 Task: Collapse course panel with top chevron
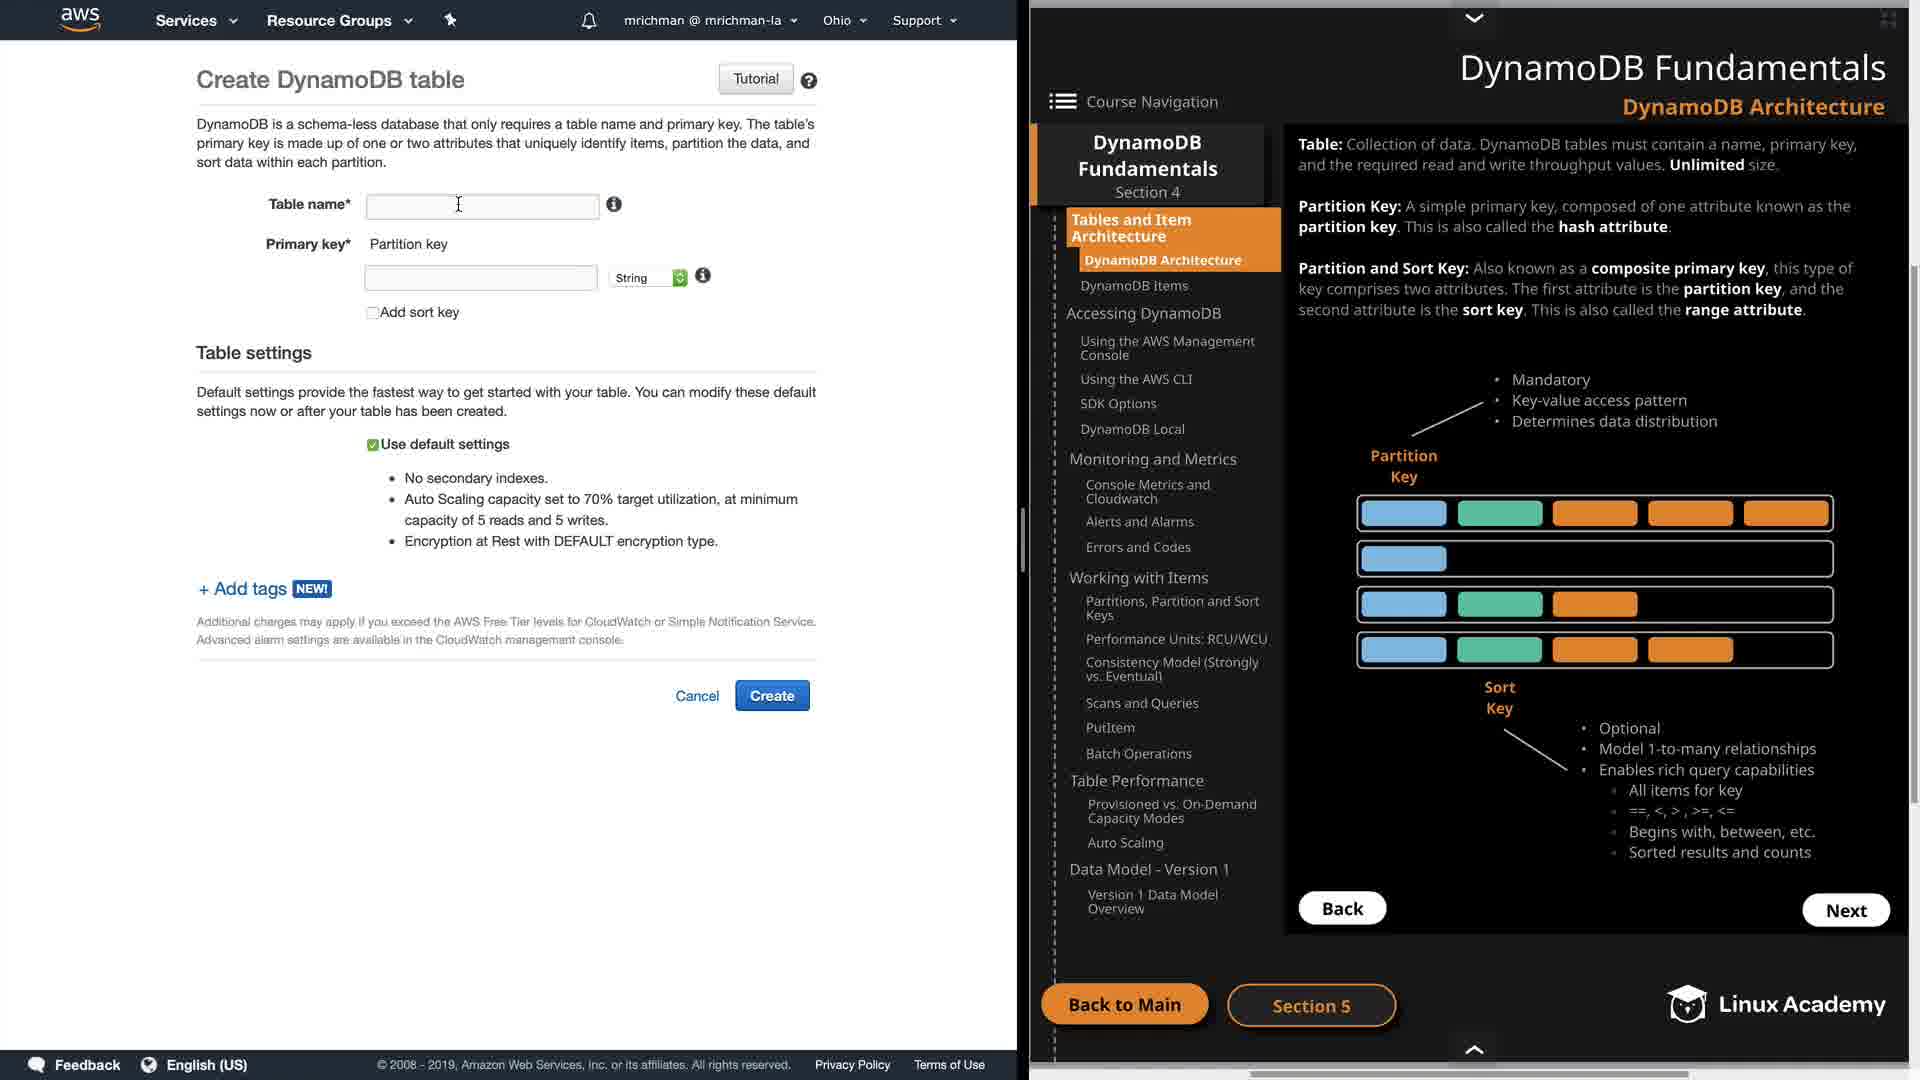(1473, 18)
